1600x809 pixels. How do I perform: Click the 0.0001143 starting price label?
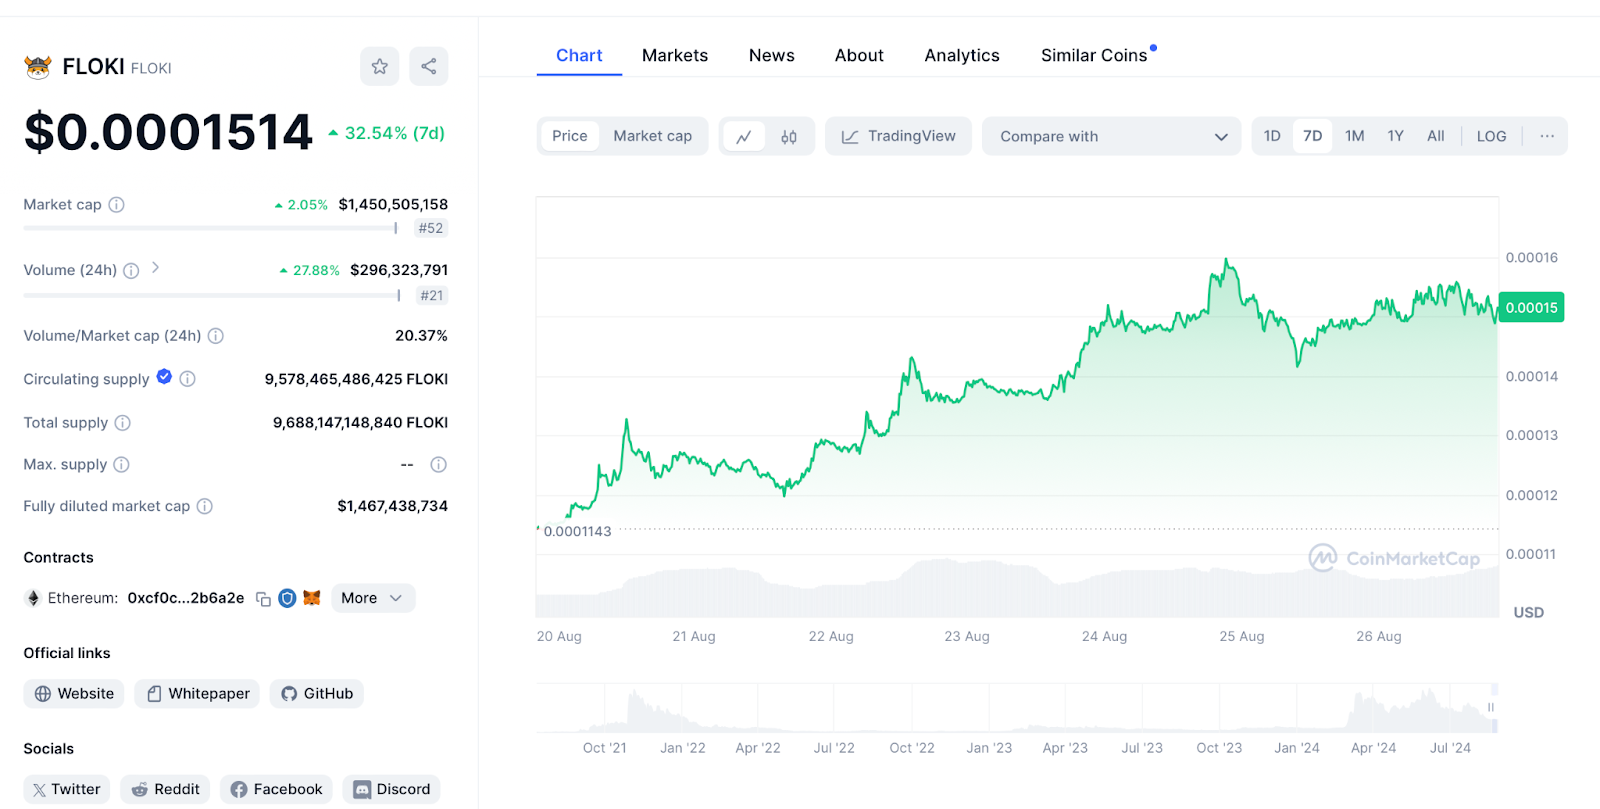[x=577, y=531]
